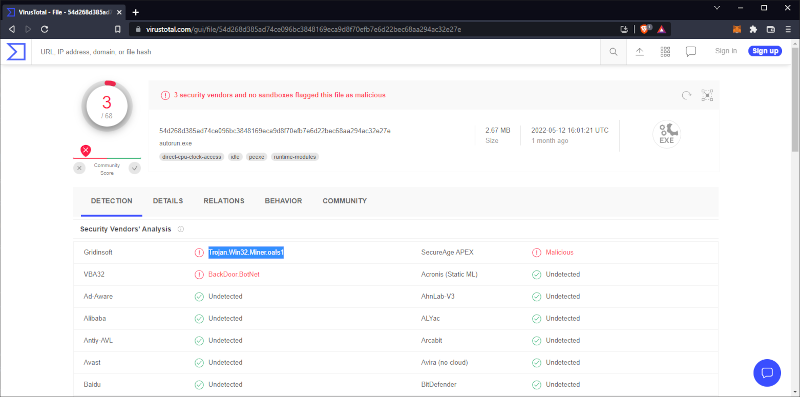
Task: Open the browser tab search chevron
Action: [x=717, y=8]
